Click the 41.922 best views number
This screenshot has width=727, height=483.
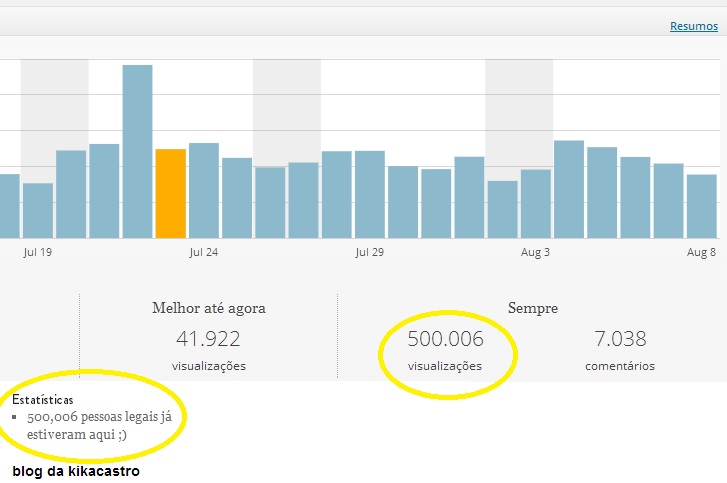208,338
